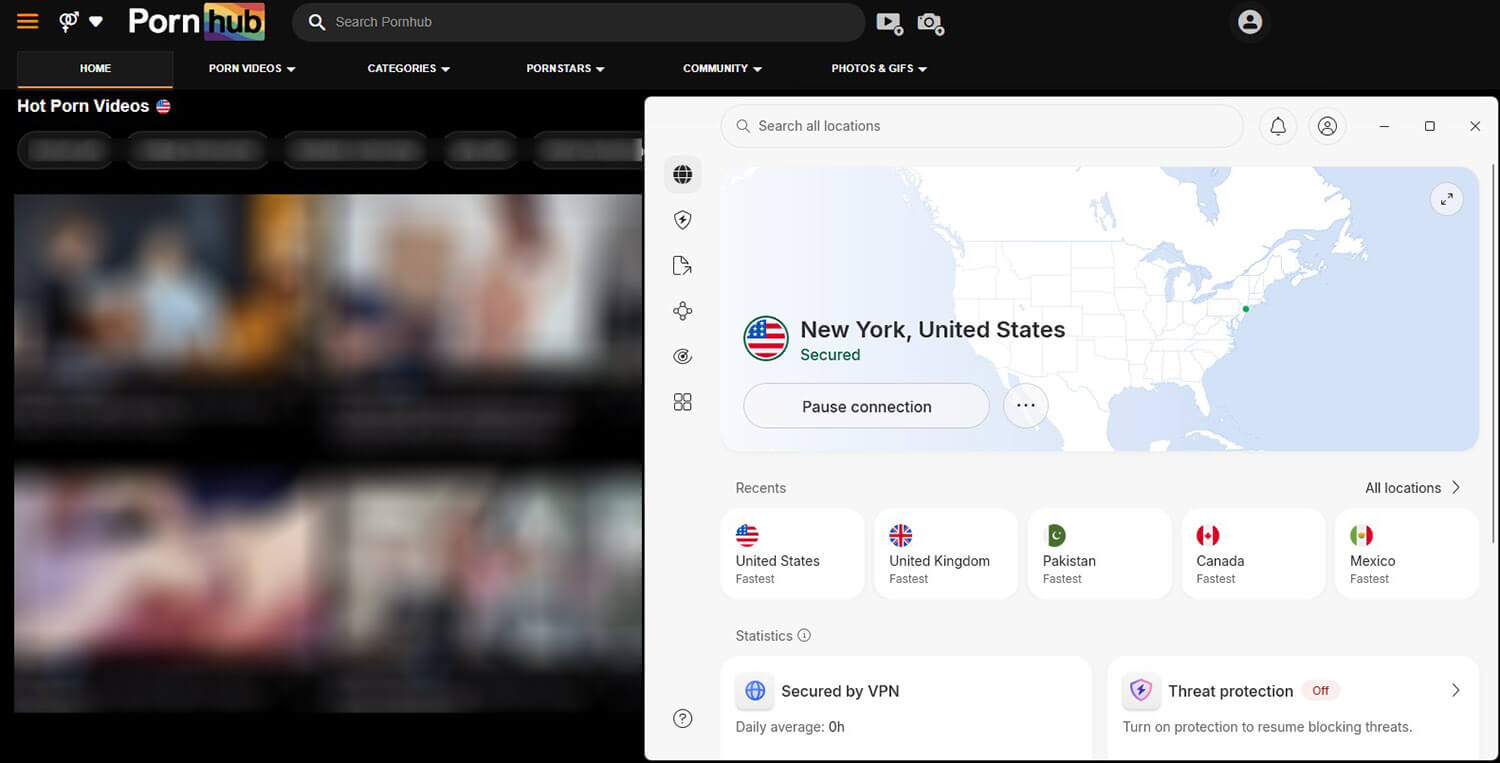Expand the PORNSTARS menu
The height and width of the screenshot is (763, 1500).
coord(565,69)
